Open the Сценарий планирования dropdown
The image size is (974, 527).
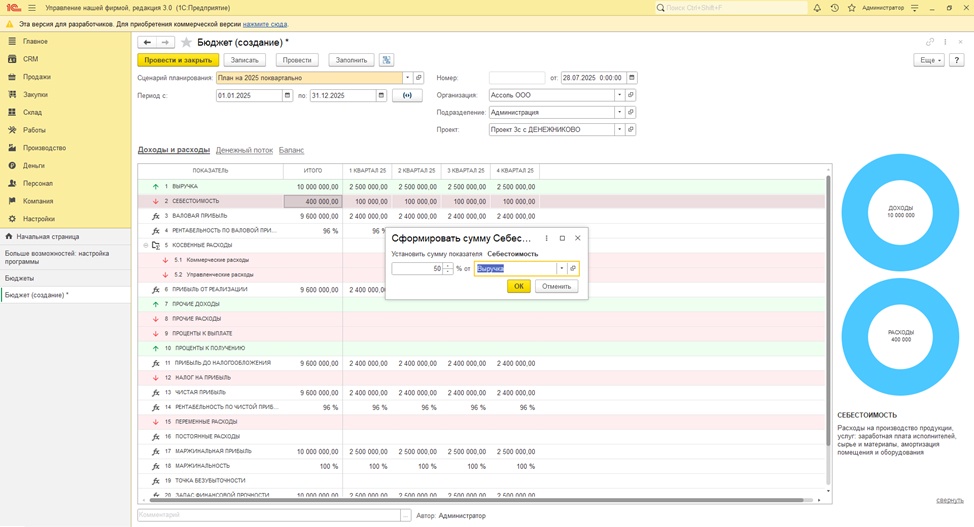point(407,78)
